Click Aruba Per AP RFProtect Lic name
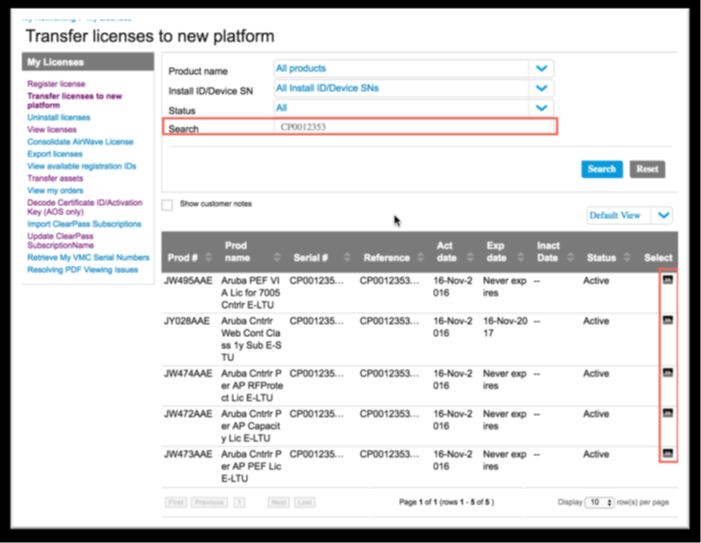The image size is (701, 543). click(x=252, y=386)
